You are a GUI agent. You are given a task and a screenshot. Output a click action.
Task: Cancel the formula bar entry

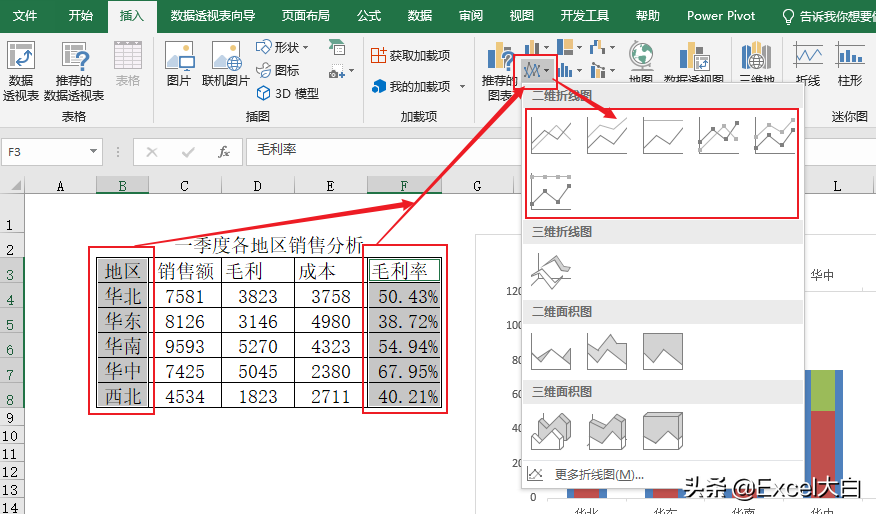tap(151, 152)
